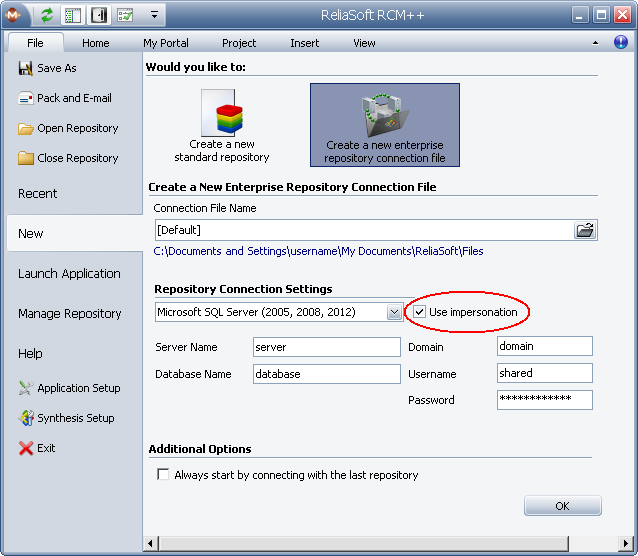Enable Always start by connecting with last repository
Image resolution: width=638 pixels, height=556 pixels.
coord(163,475)
